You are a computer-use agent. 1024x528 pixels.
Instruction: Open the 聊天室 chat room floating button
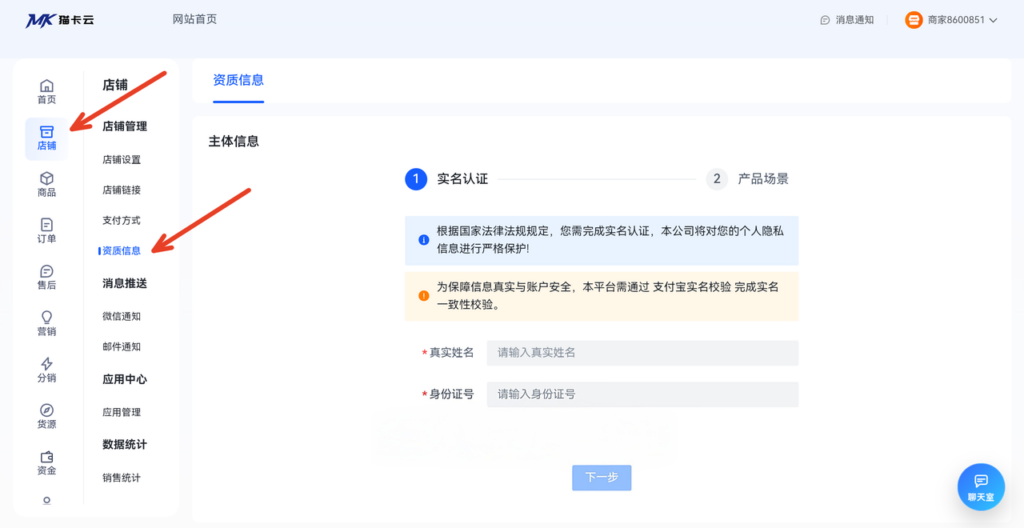(x=981, y=487)
